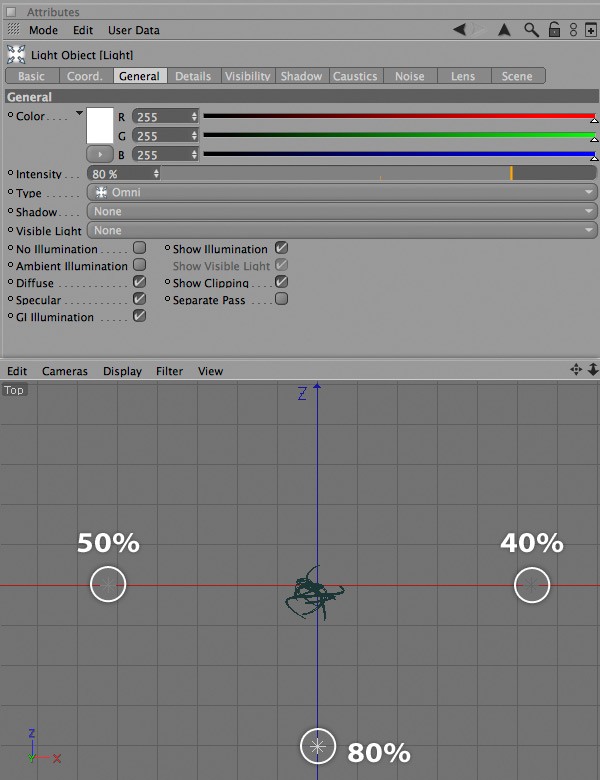The image size is (600, 780).
Task: Click the viewport zoom arrows icon
Action: click(593, 370)
